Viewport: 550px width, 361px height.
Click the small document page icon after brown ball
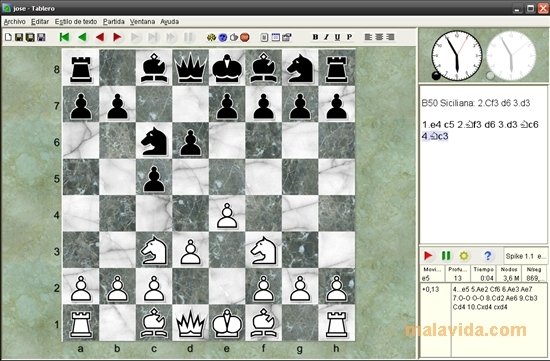[x=264, y=37]
